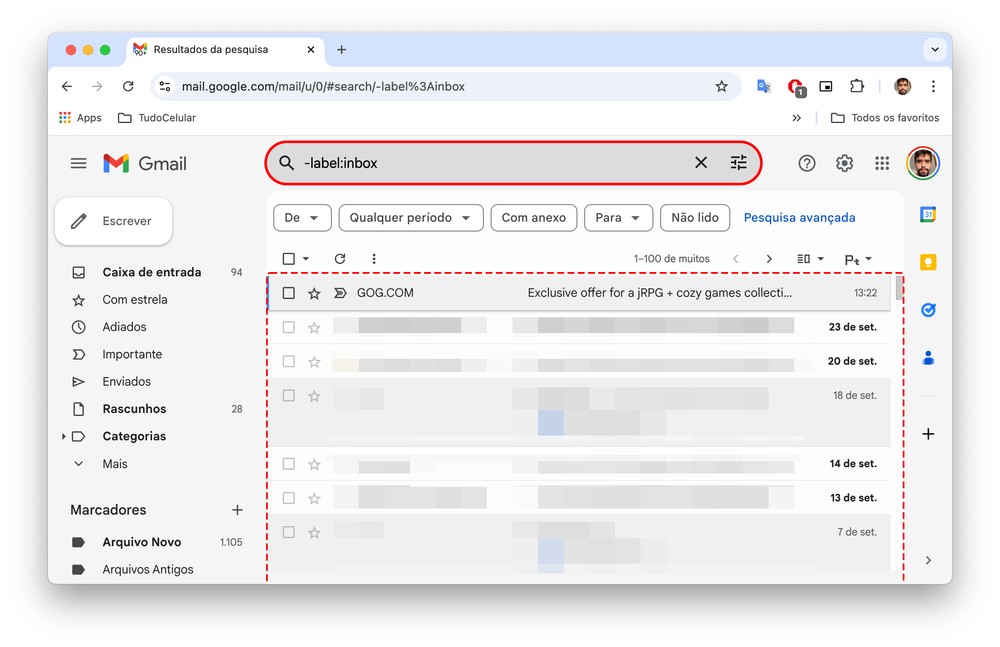Image resolution: width=1000 pixels, height=647 pixels.
Task: Star the GOG.COM email
Action: [314, 293]
